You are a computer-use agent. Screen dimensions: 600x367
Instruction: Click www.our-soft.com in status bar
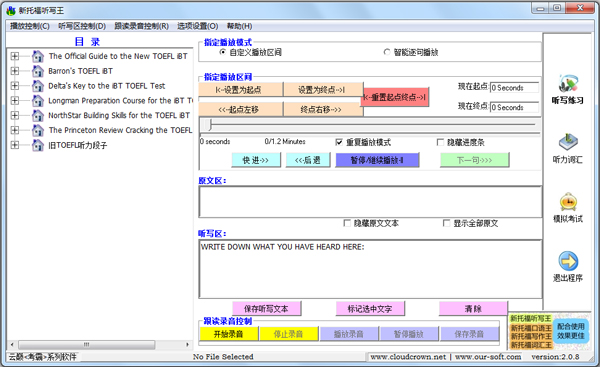488,357
